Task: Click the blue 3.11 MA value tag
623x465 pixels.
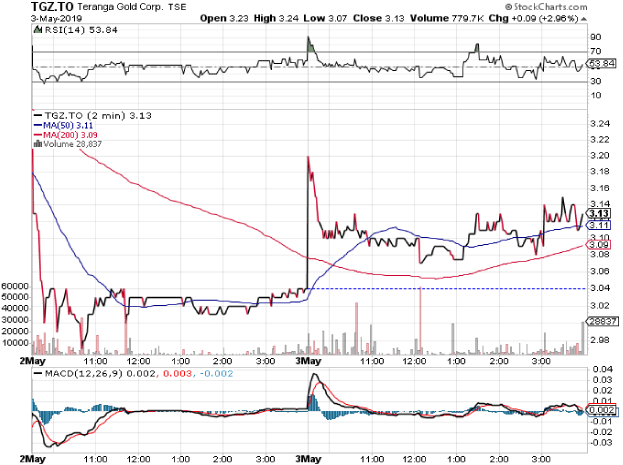Action: coord(599,226)
